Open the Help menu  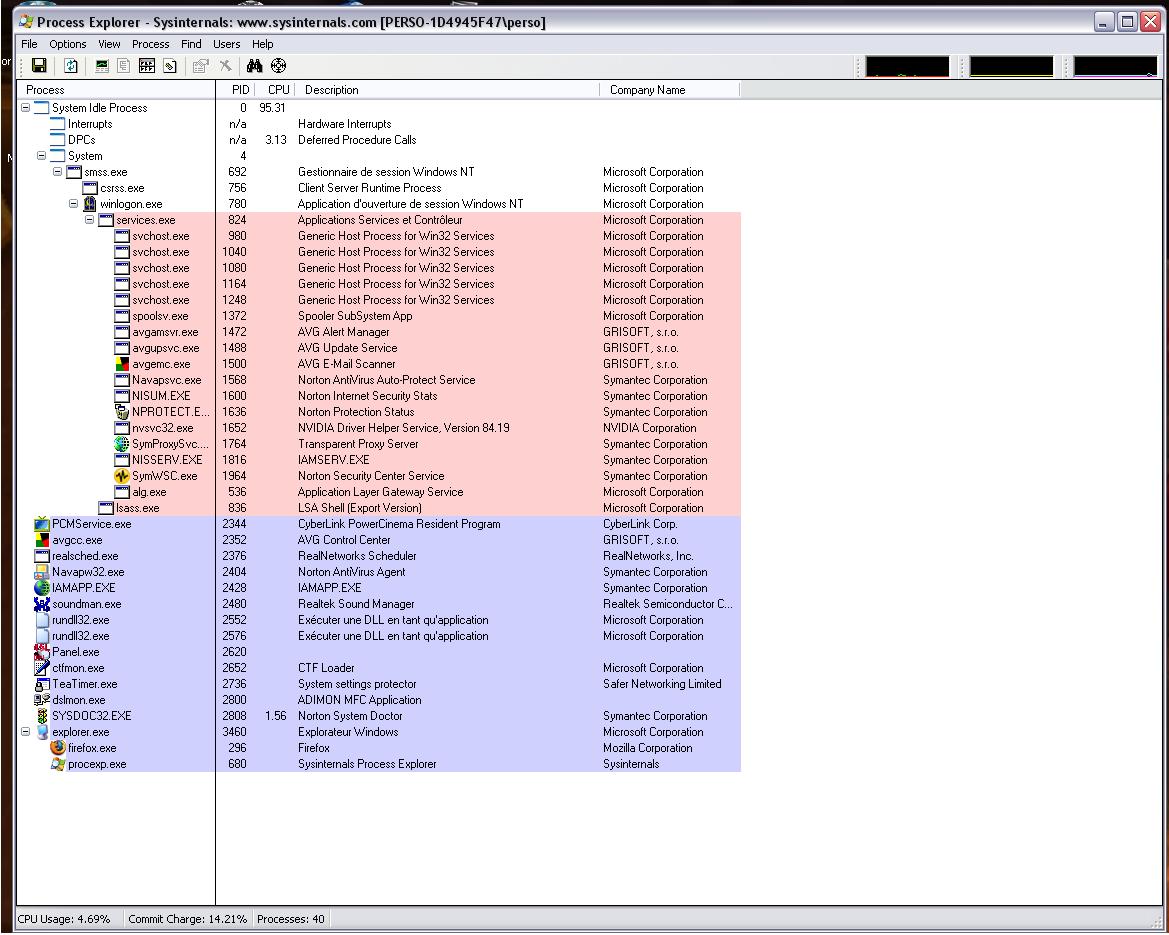(262, 45)
